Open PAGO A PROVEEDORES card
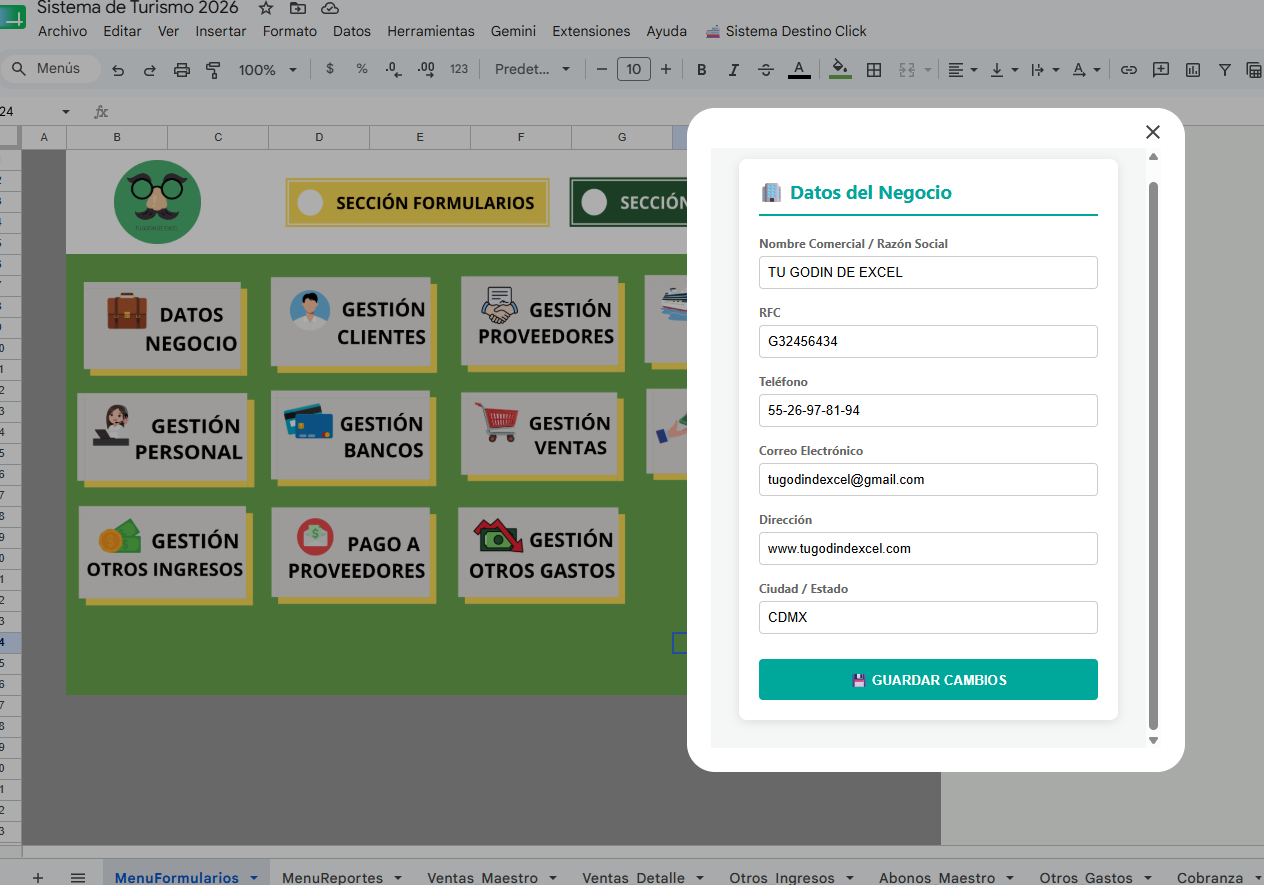This screenshot has width=1264, height=885. click(353, 555)
